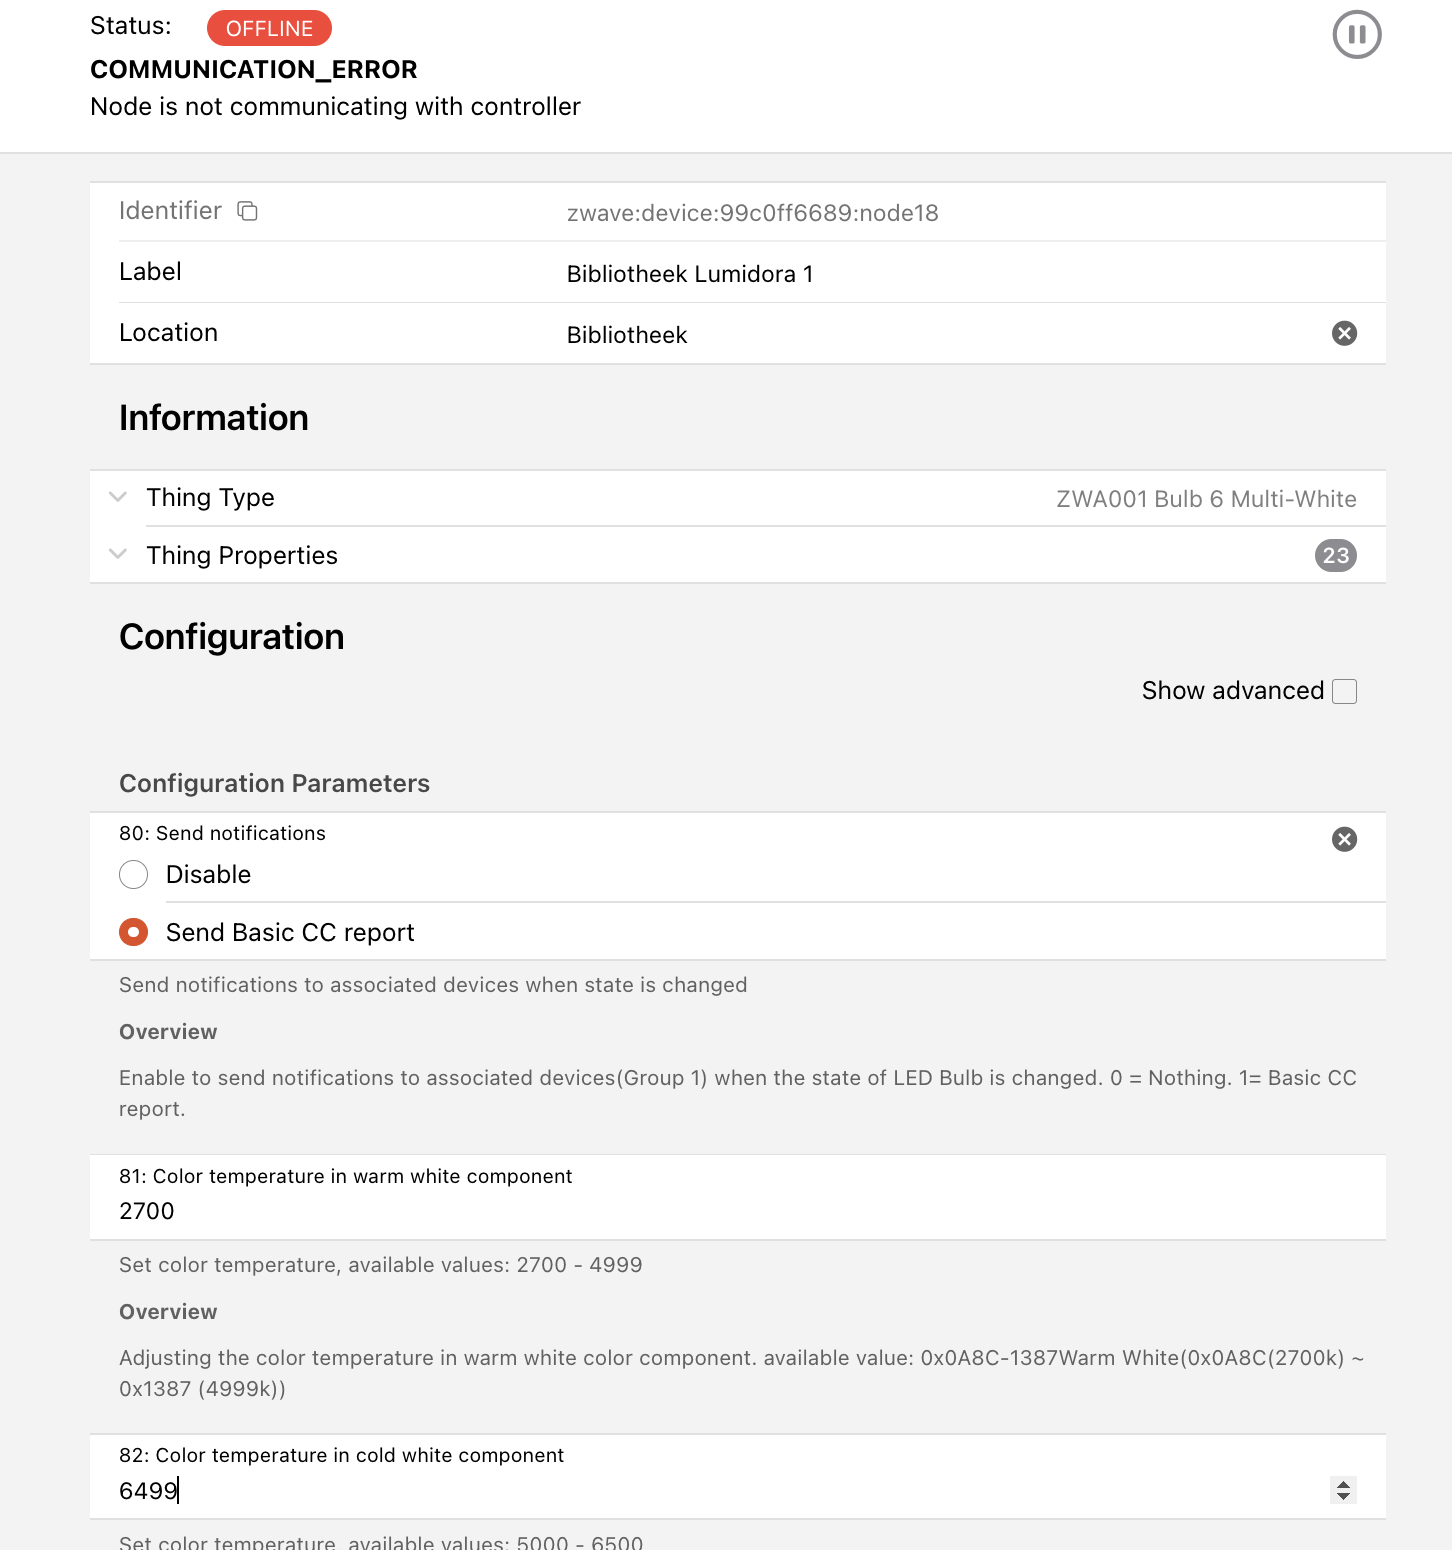Click the zwave device identifier text
This screenshot has height=1550, width=1452.
point(752,213)
